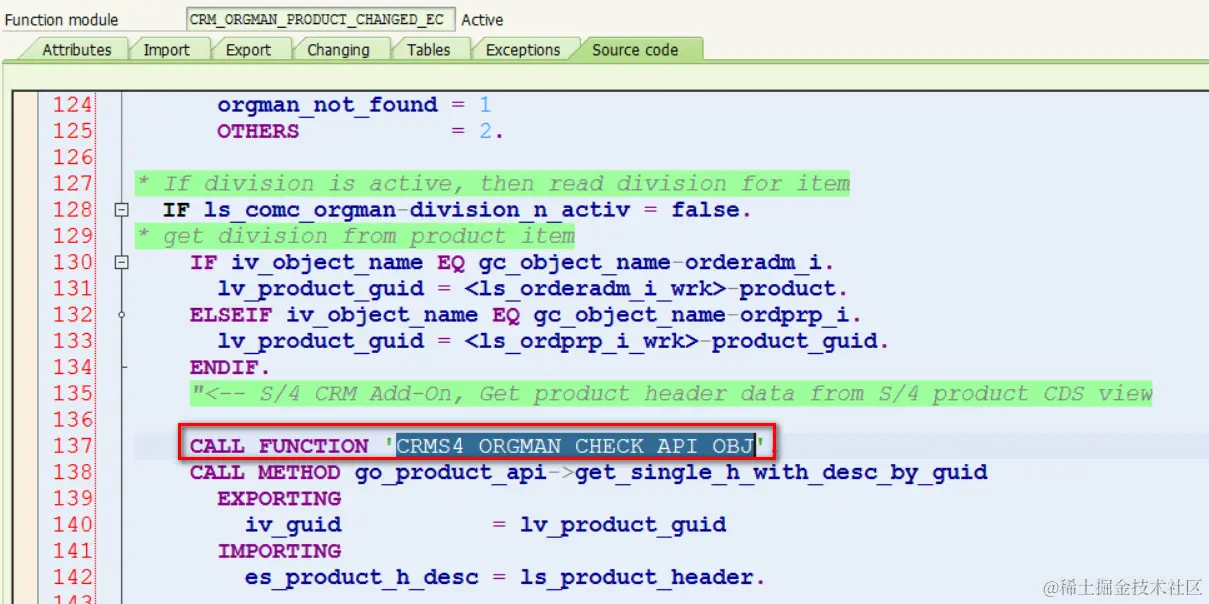Open the Tables tab
This screenshot has height=604, width=1209.
coord(428,49)
